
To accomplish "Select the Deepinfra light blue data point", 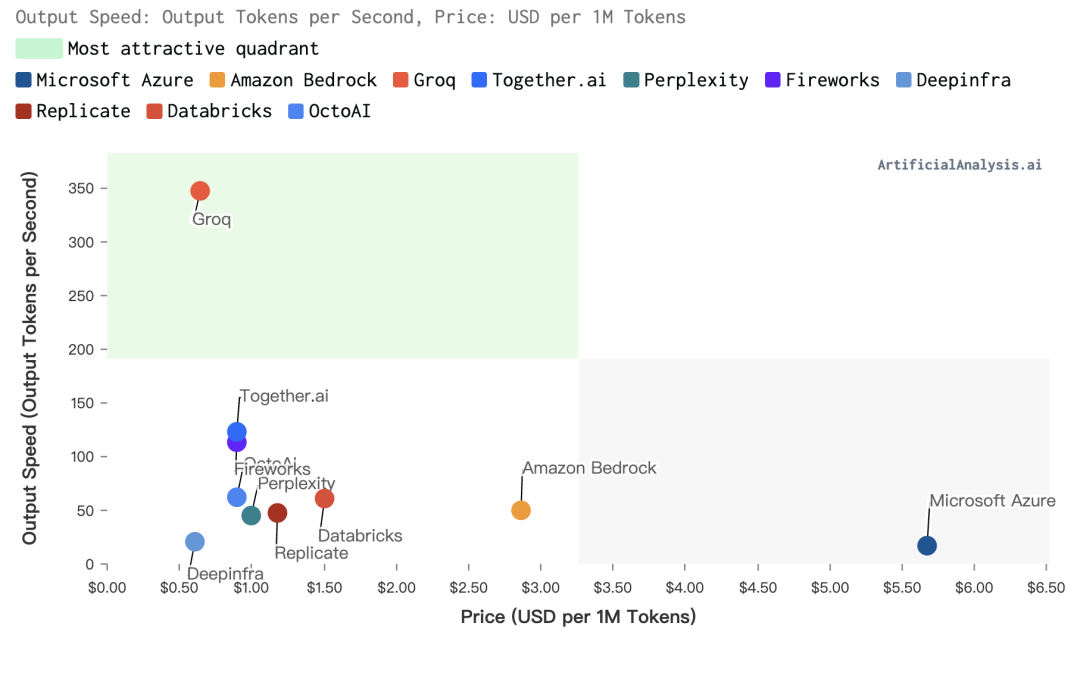I will 195,542.
